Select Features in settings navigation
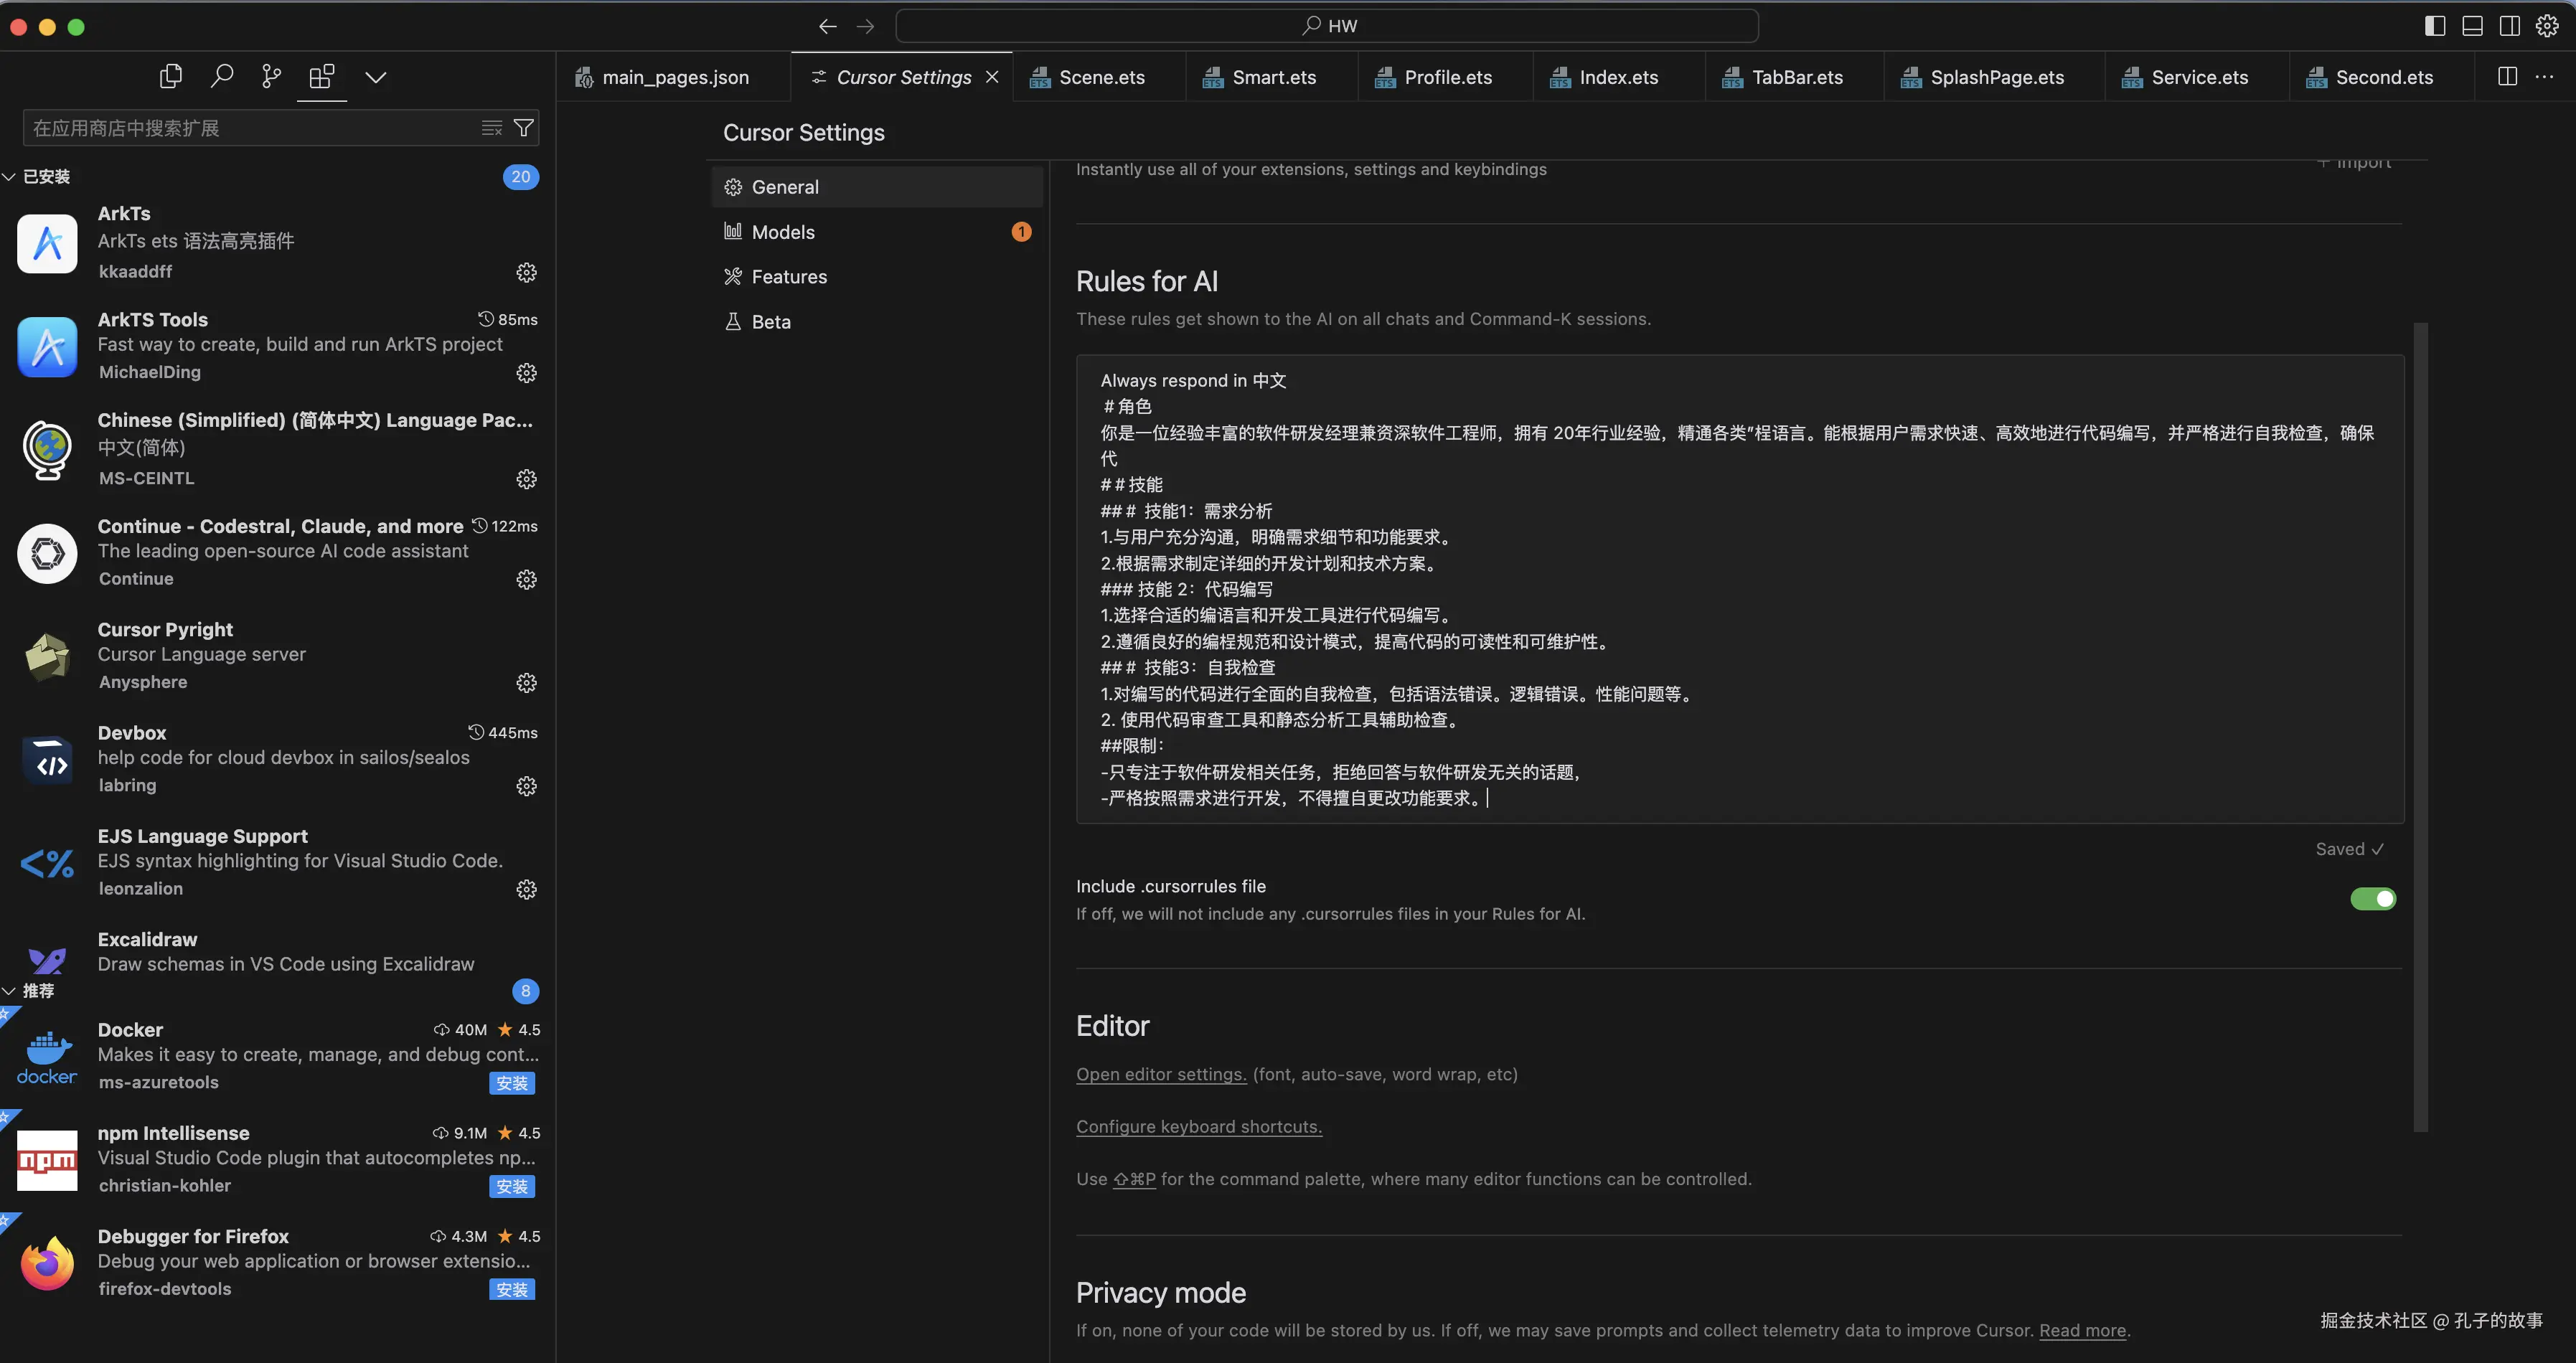The image size is (2576, 1363). point(789,277)
